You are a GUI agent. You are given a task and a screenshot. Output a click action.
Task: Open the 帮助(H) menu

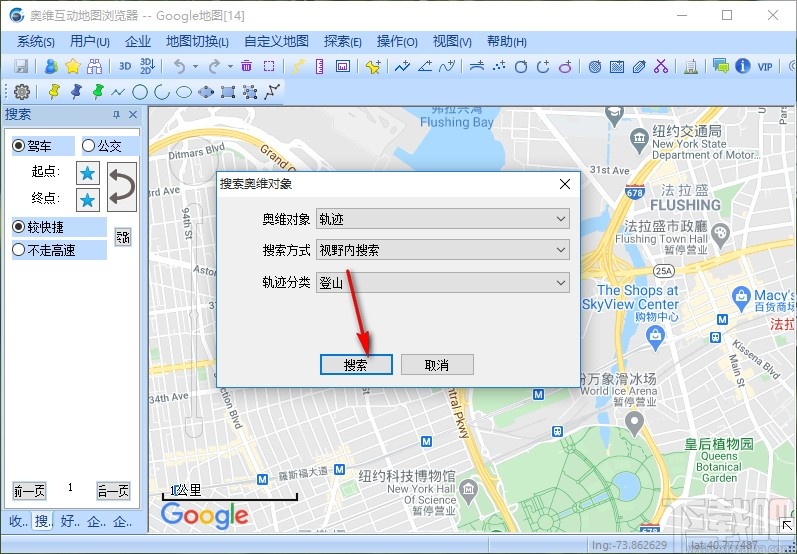pos(506,42)
